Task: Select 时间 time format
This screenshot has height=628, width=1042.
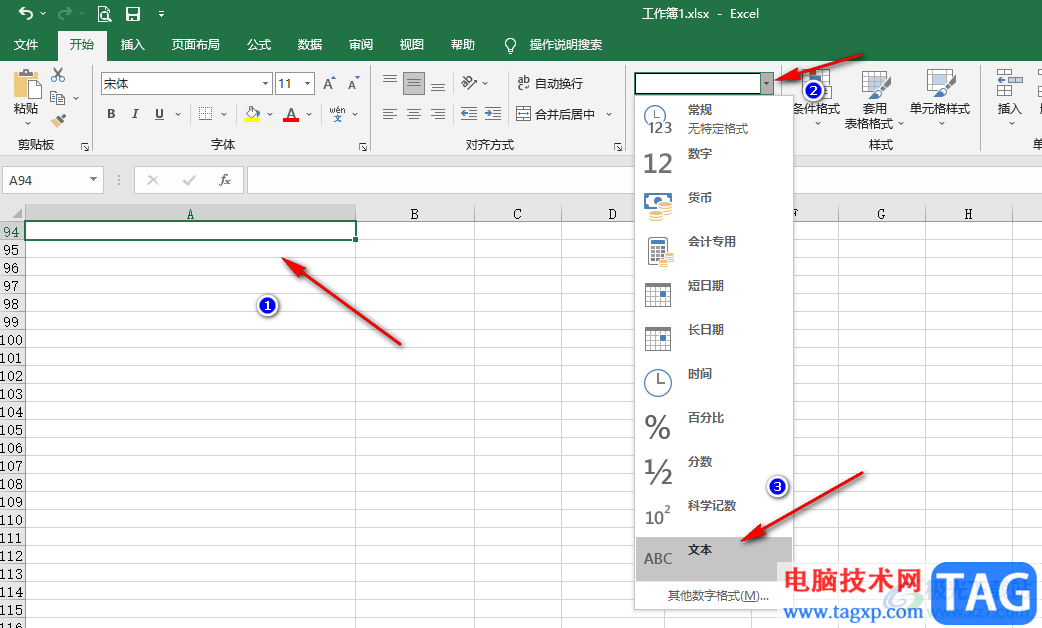Action: (x=714, y=383)
